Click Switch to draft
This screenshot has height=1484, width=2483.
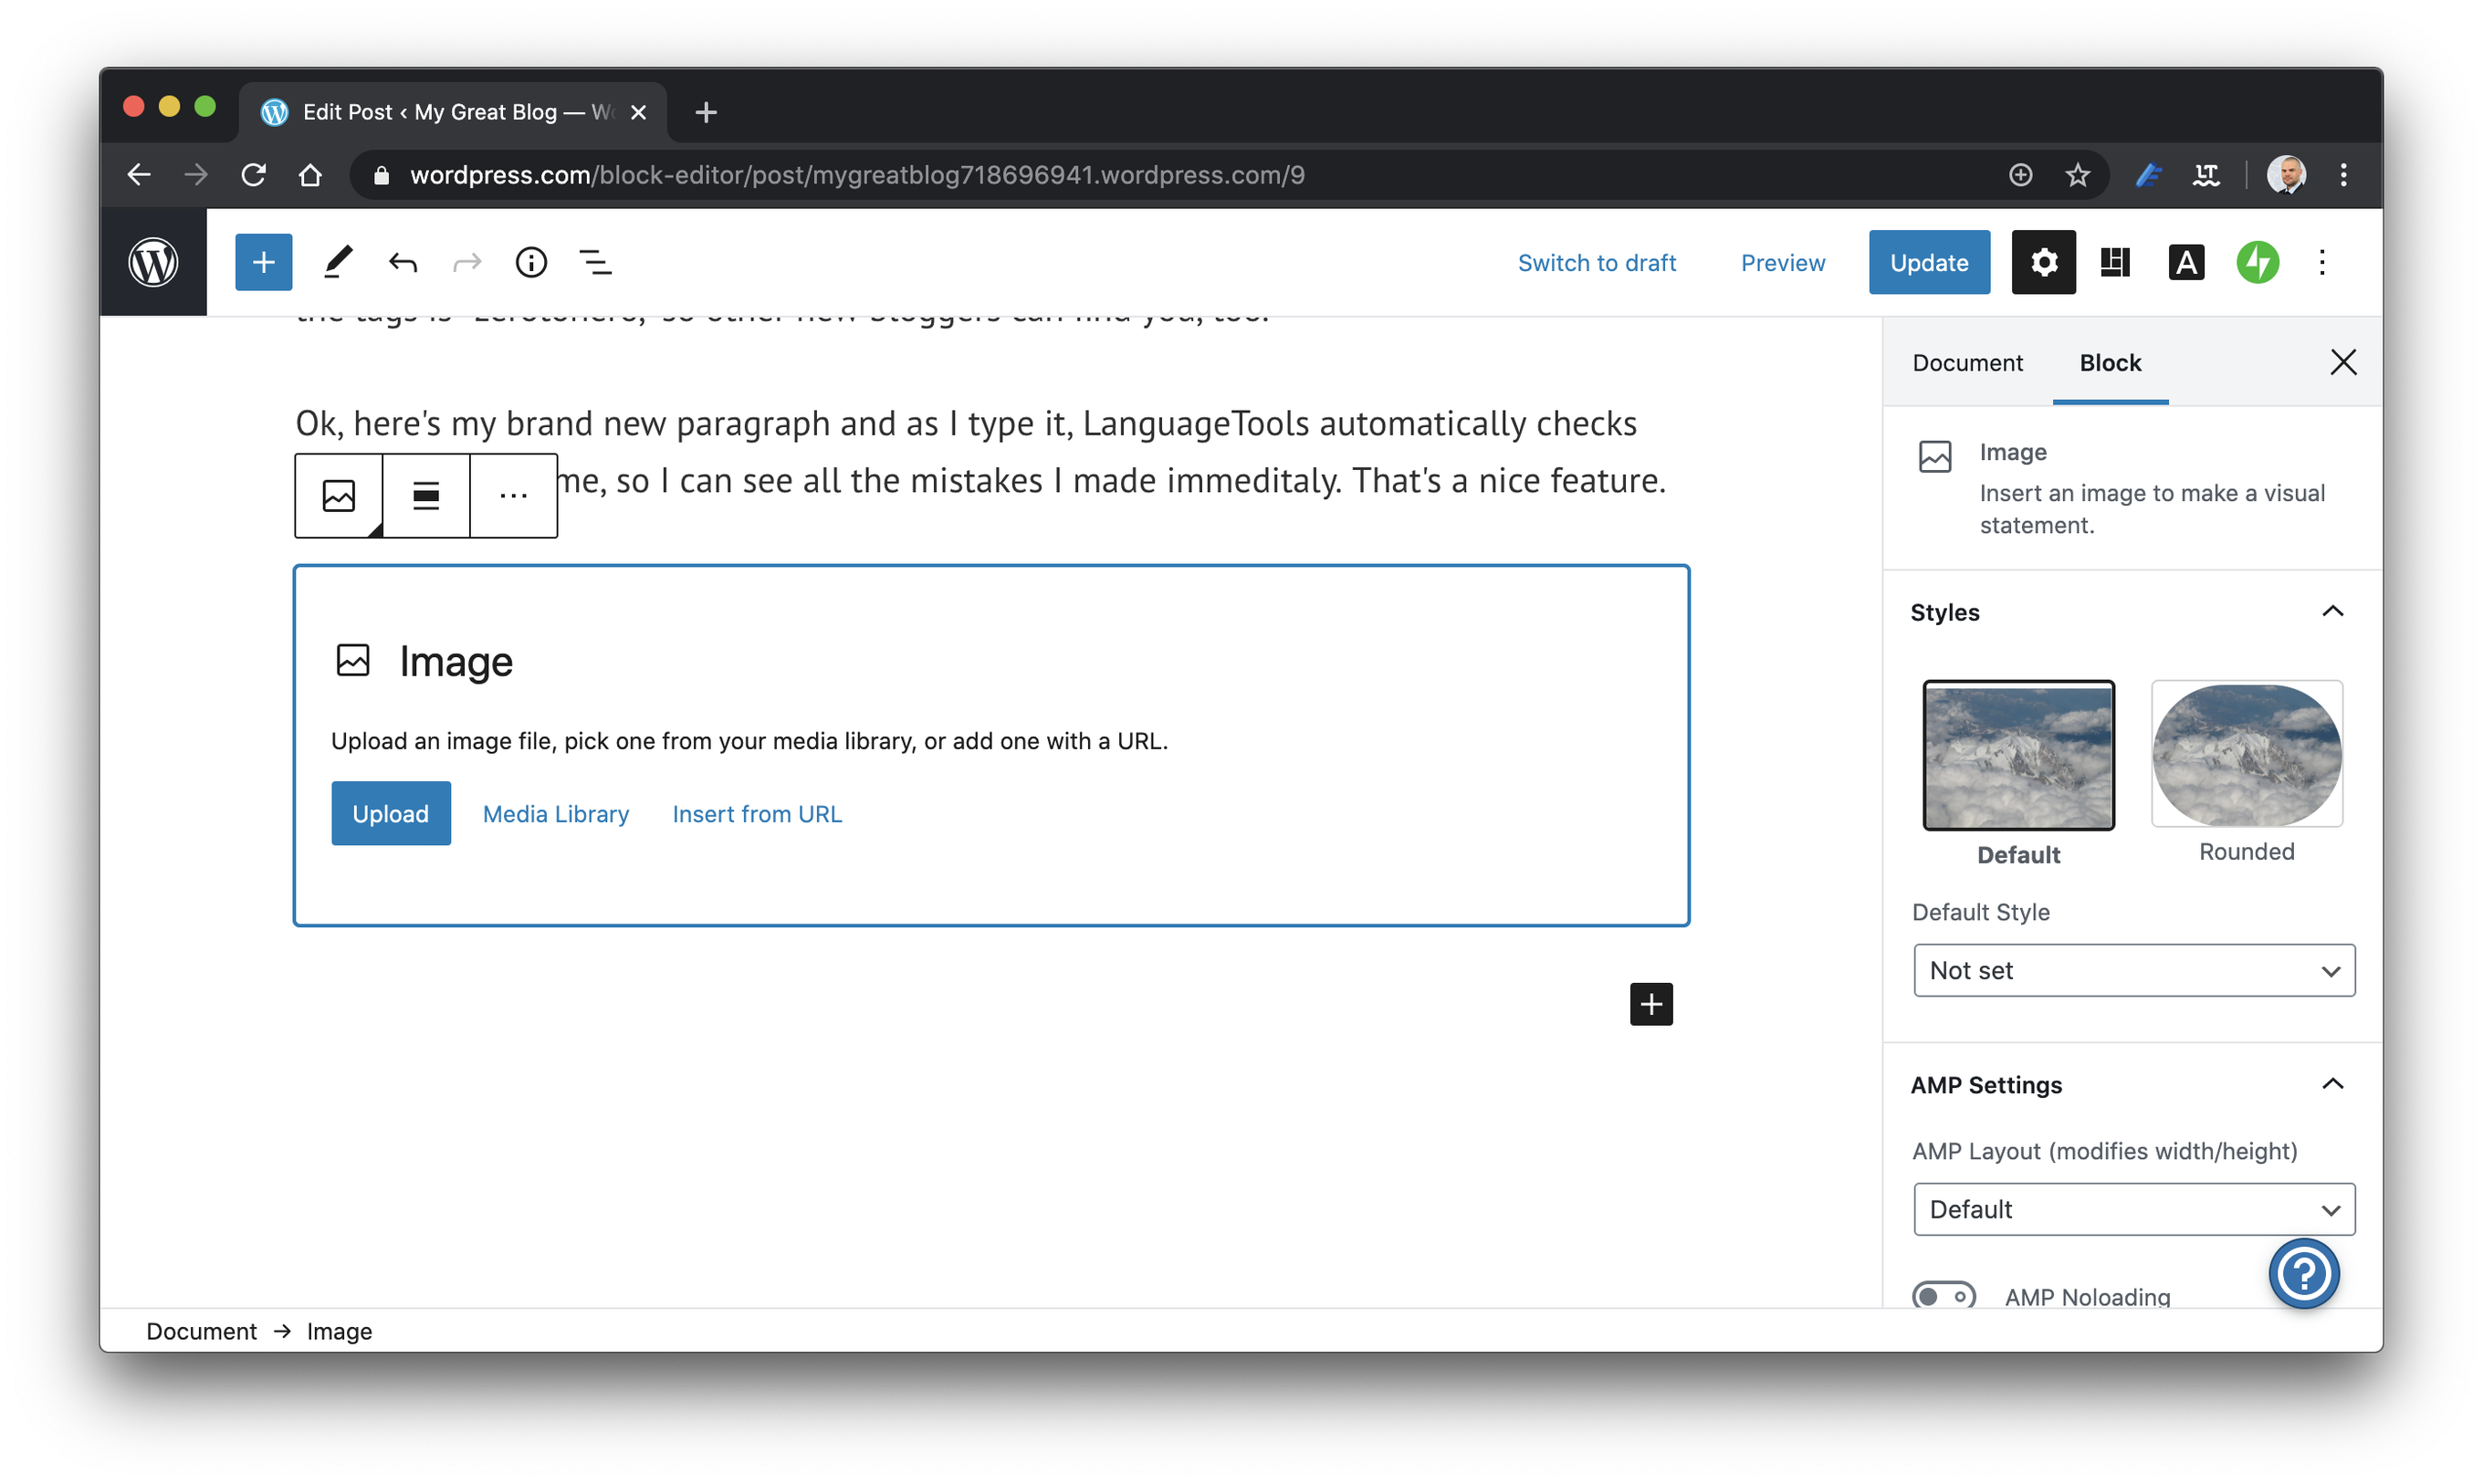(1596, 262)
